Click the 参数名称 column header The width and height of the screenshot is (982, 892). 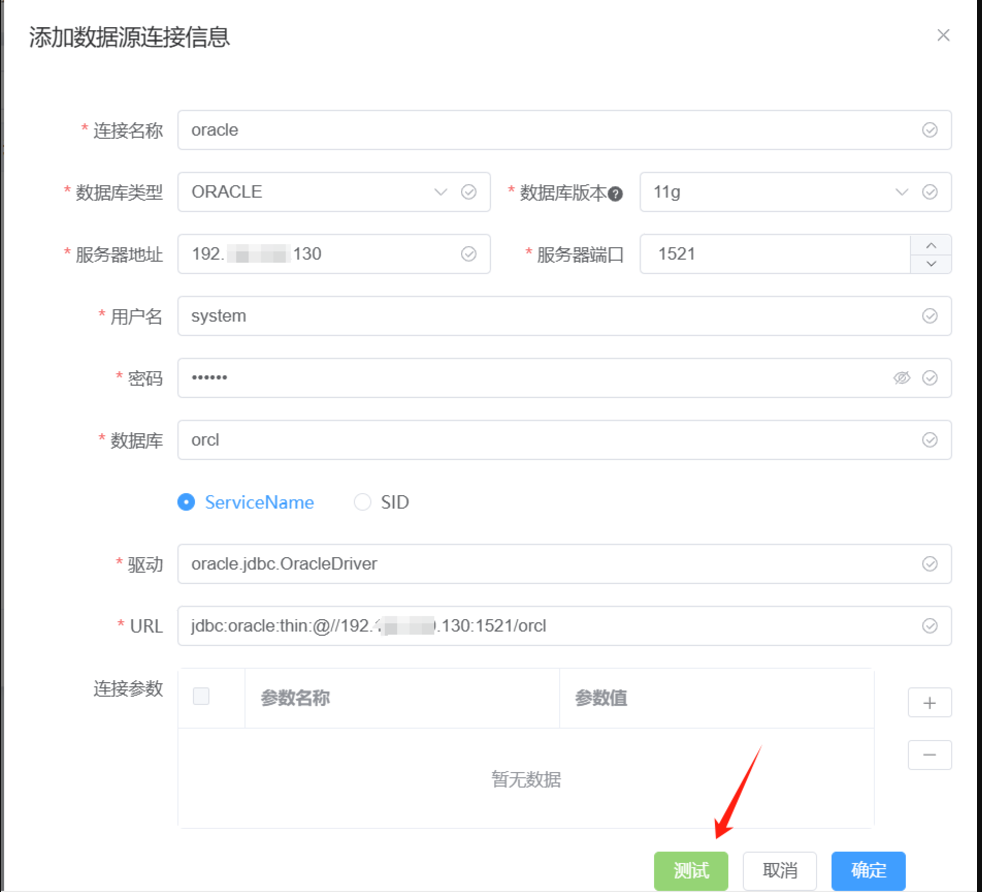[295, 698]
